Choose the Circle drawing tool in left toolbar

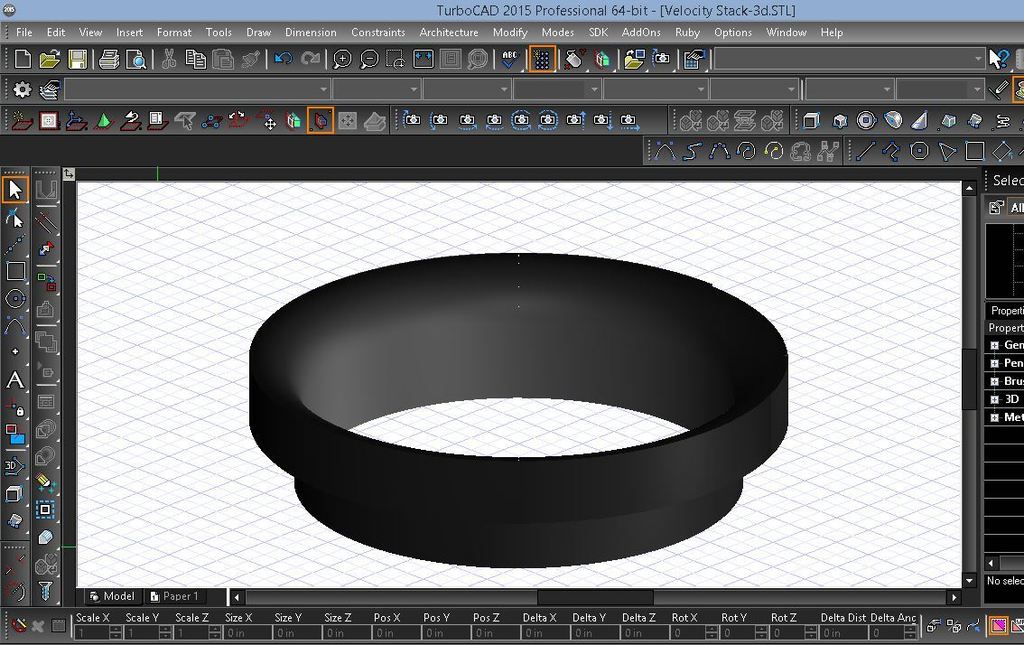15,299
